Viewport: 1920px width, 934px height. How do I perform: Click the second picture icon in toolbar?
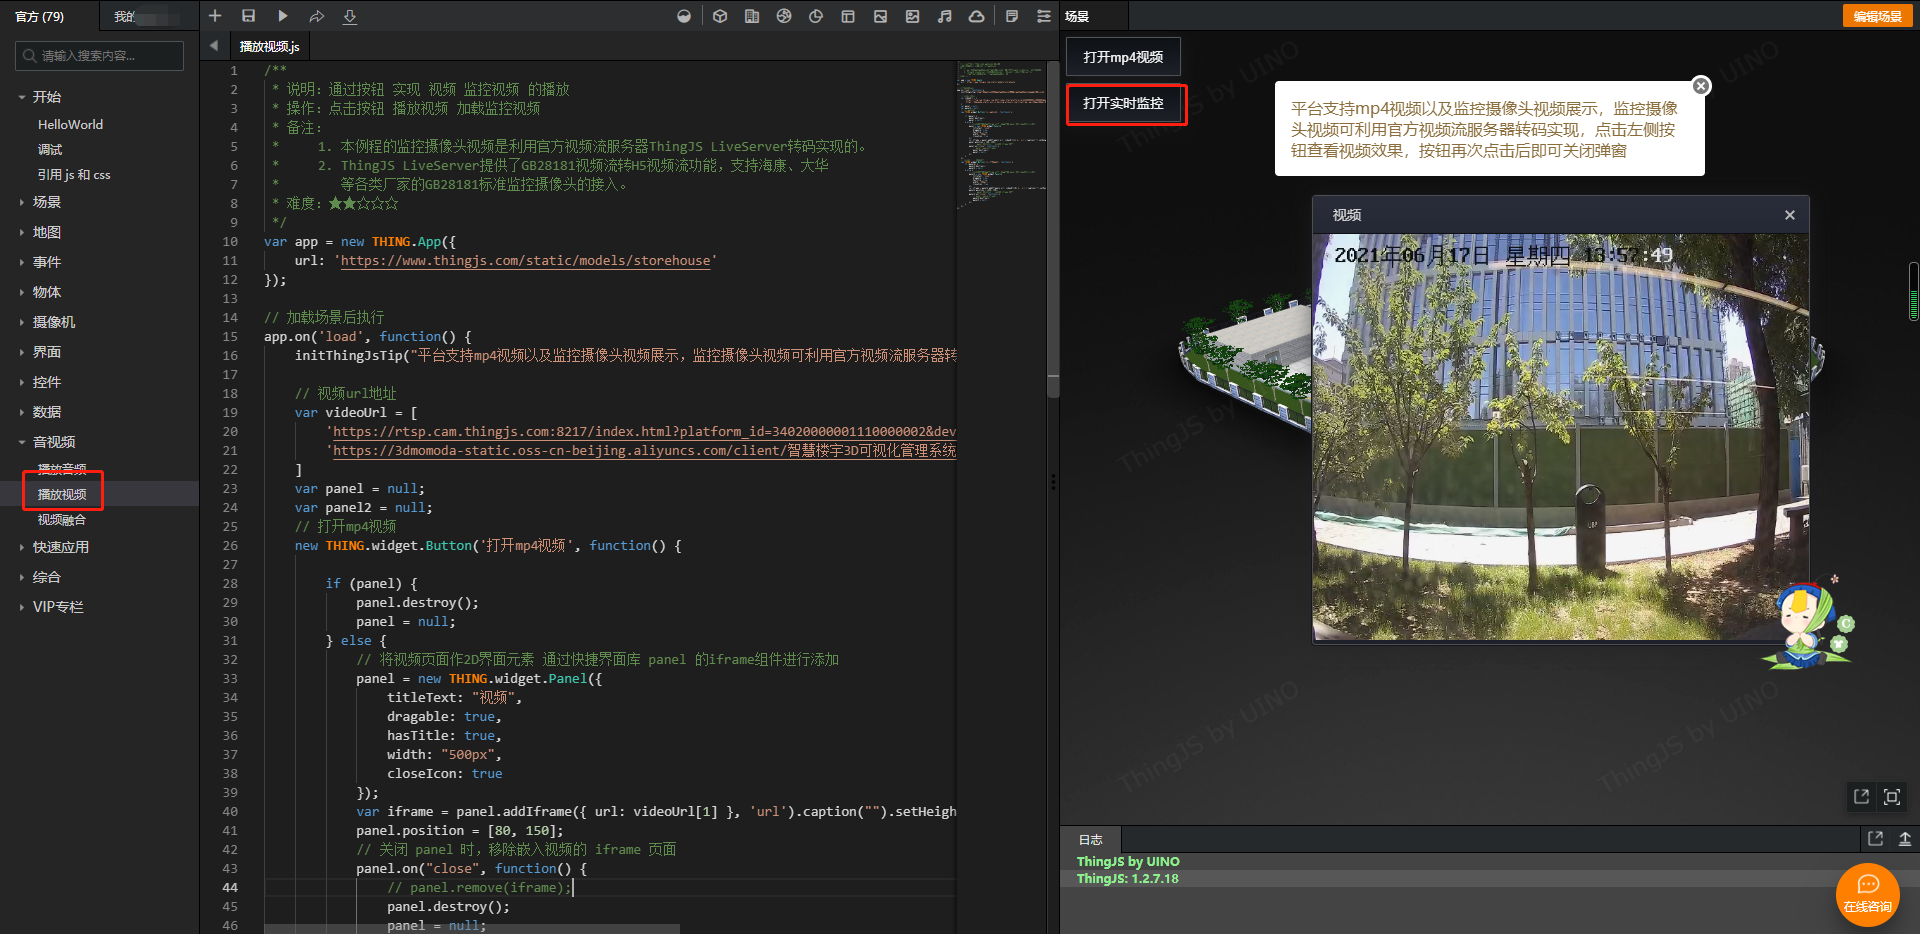tap(912, 16)
